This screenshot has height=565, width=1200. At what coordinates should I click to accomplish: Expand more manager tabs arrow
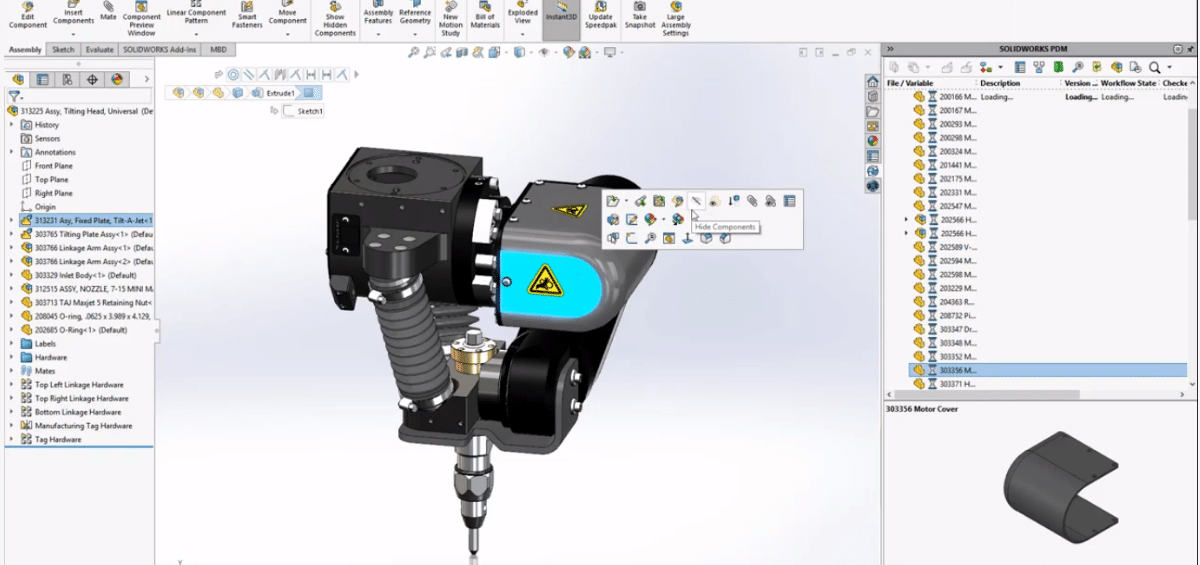click(147, 79)
